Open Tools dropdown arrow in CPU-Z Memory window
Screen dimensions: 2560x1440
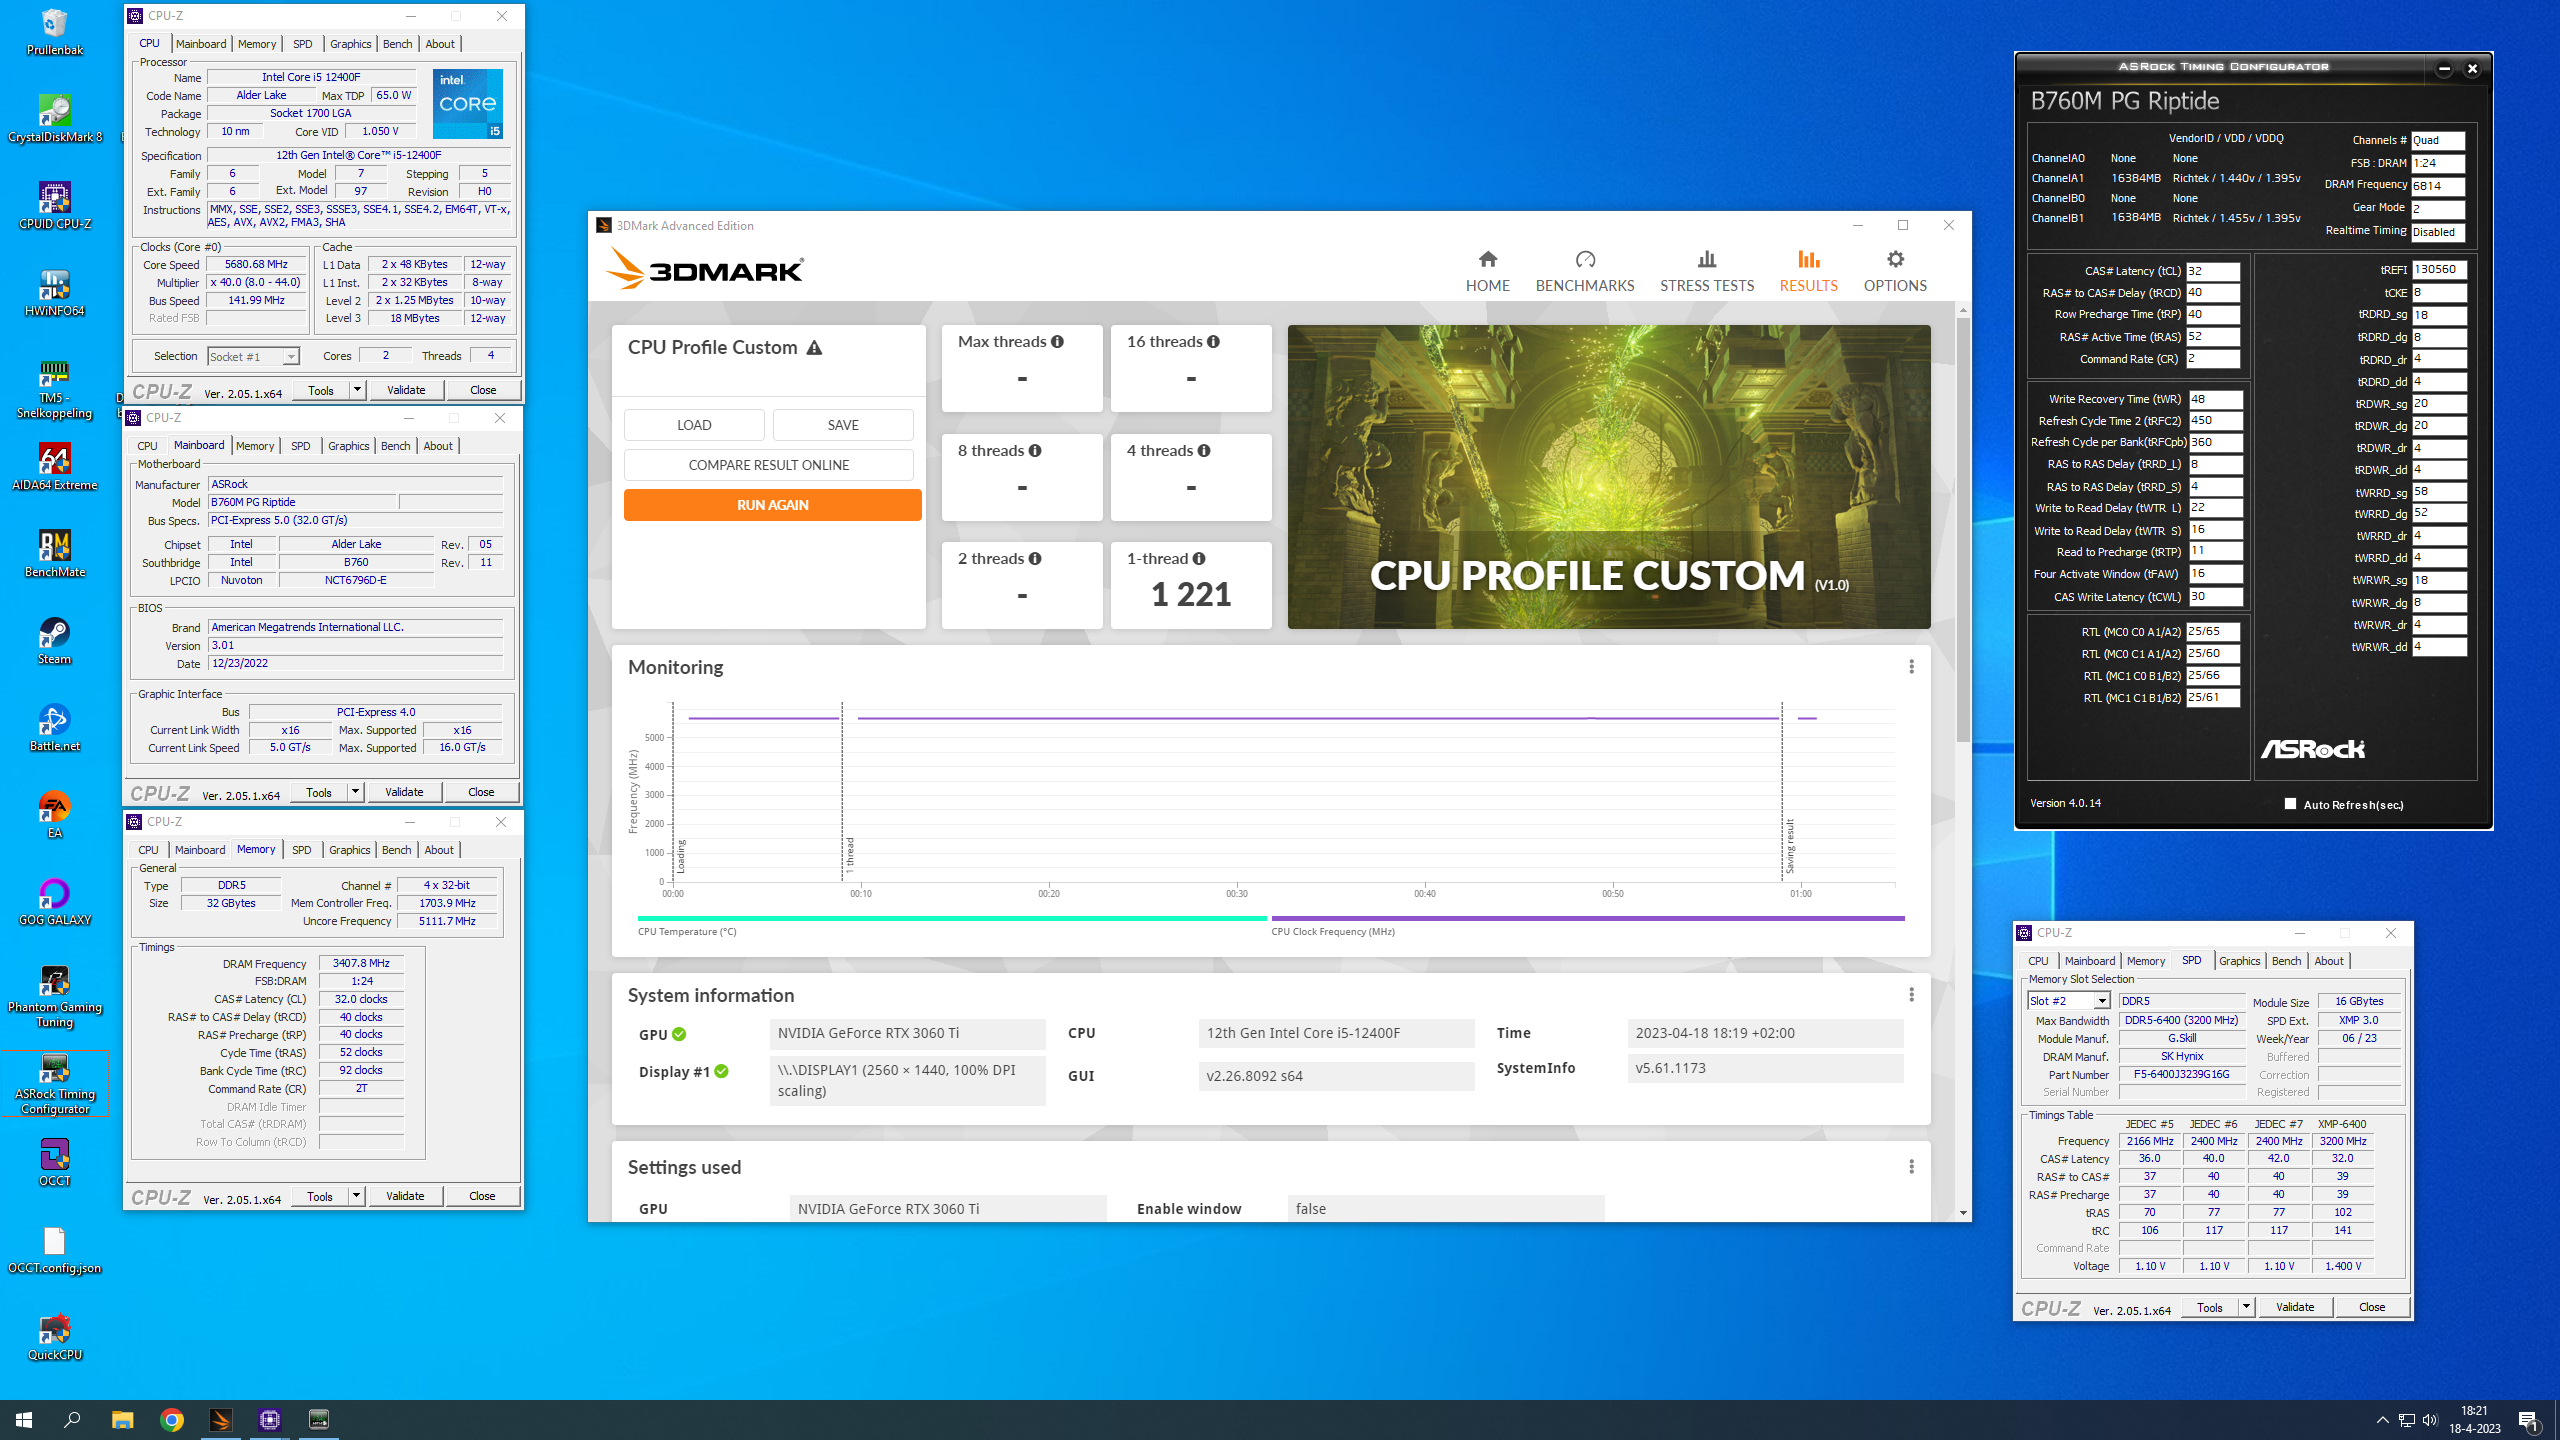pos(356,1195)
